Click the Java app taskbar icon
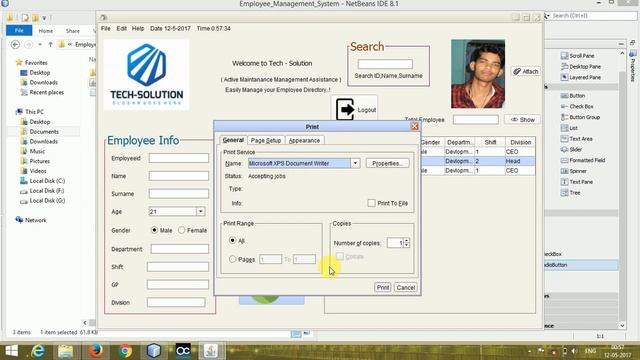Screen dimensions: 640x360 click(211, 351)
